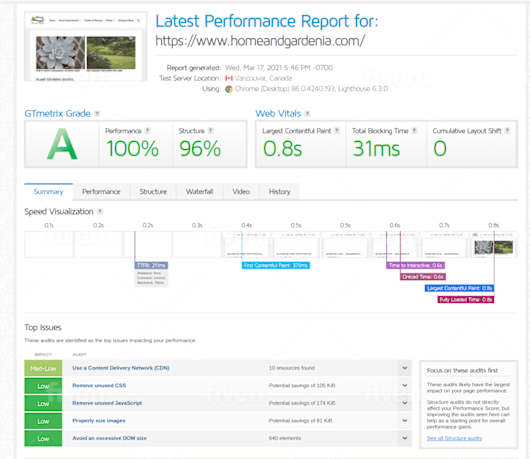
Task: Click the report generated date text
Action: pos(279,68)
